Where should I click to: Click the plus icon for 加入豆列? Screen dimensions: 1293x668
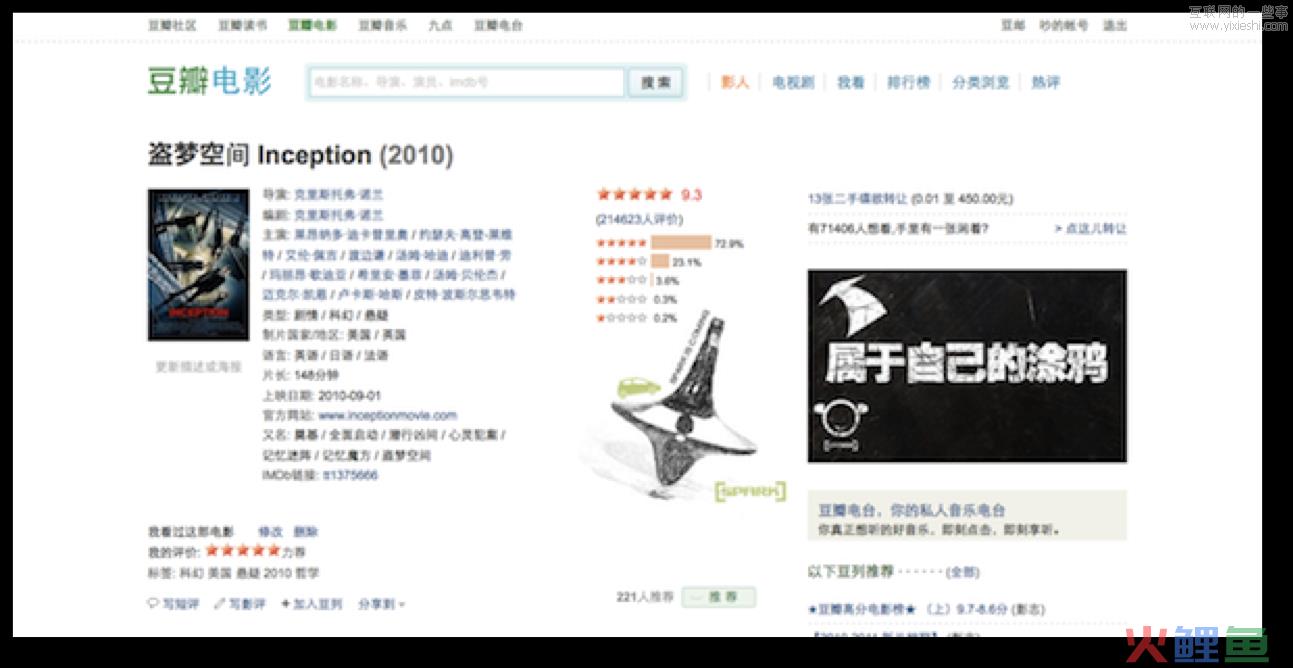tap(286, 604)
